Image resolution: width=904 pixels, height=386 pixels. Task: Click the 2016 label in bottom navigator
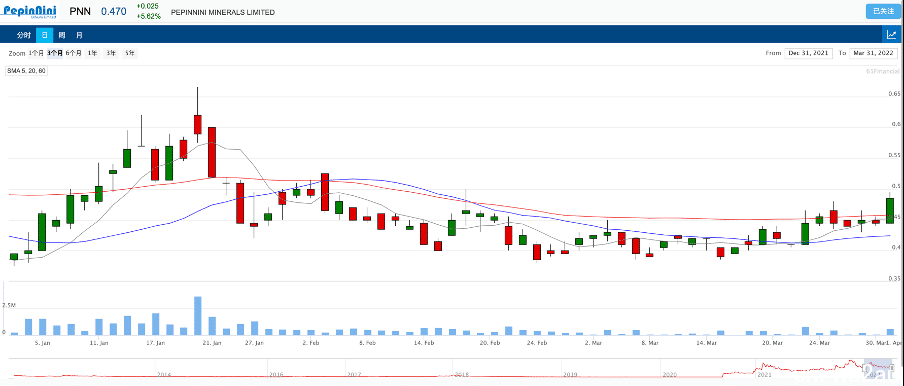pos(276,374)
